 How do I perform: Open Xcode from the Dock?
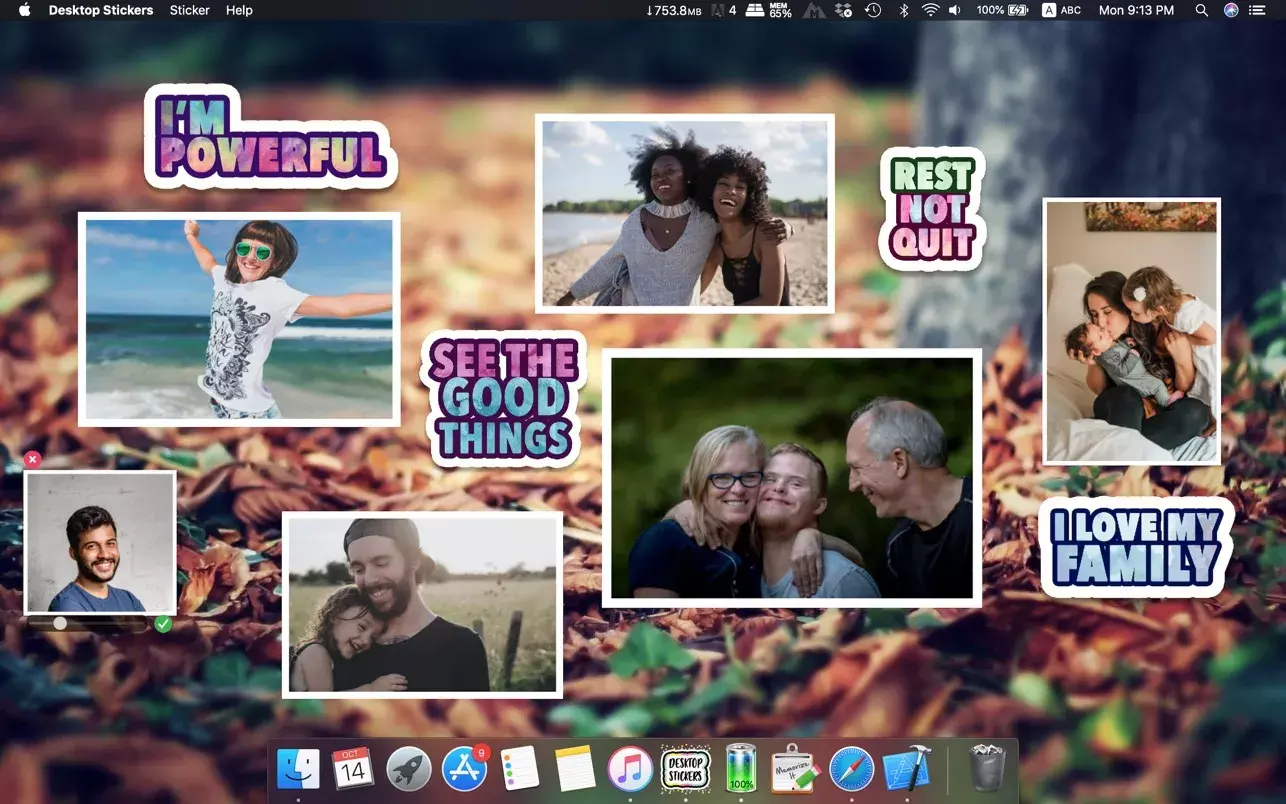tap(907, 769)
